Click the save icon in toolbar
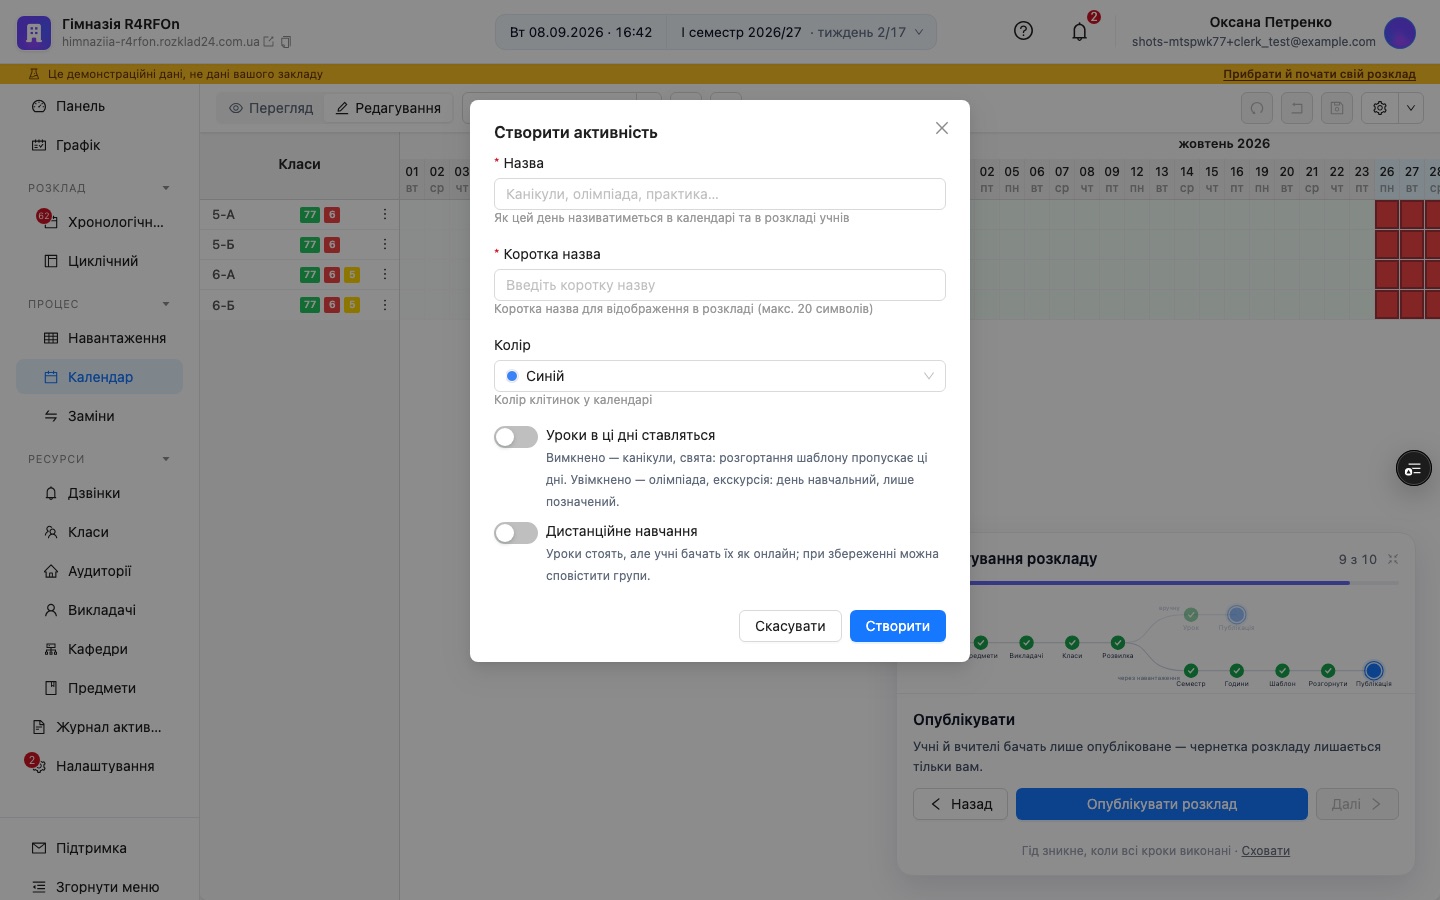This screenshot has height=900, width=1440. 1337,108
